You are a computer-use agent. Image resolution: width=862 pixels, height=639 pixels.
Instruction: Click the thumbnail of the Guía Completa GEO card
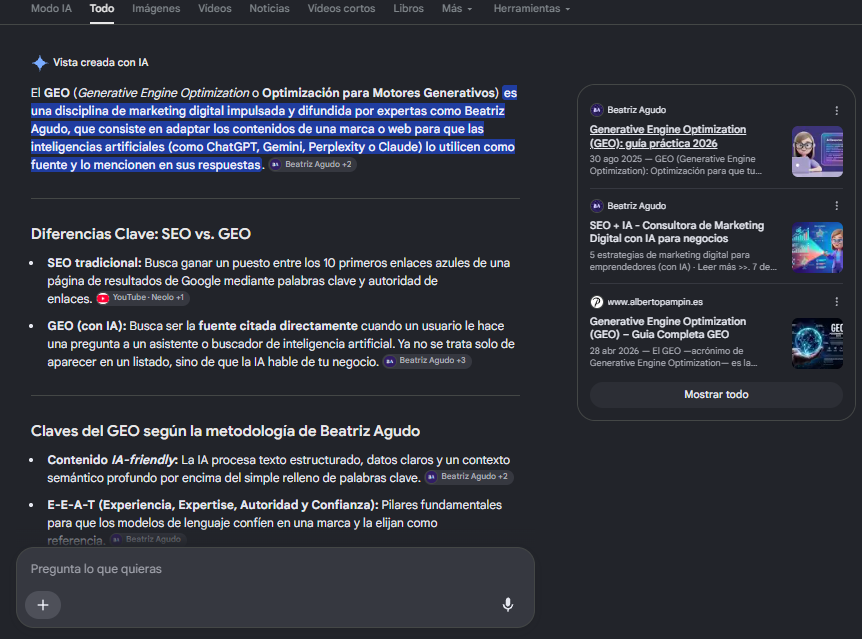click(817, 343)
